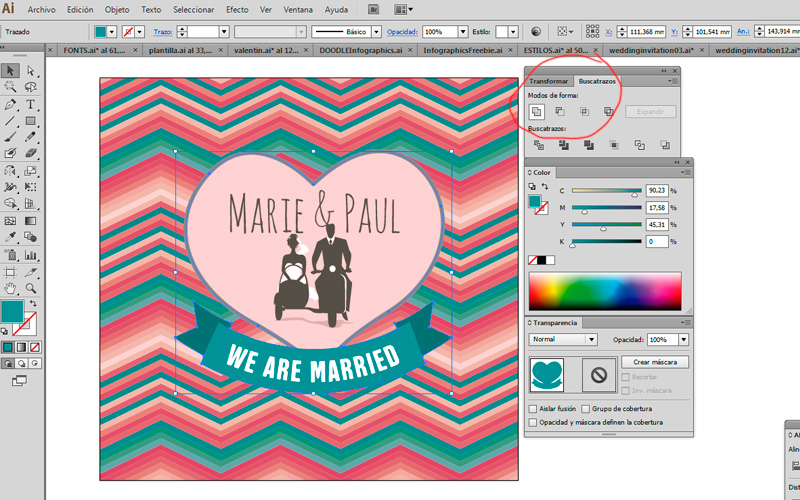This screenshot has height=500, width=800.
Task: Open the Trazo weight dropdown
Action: click(224, 32)
